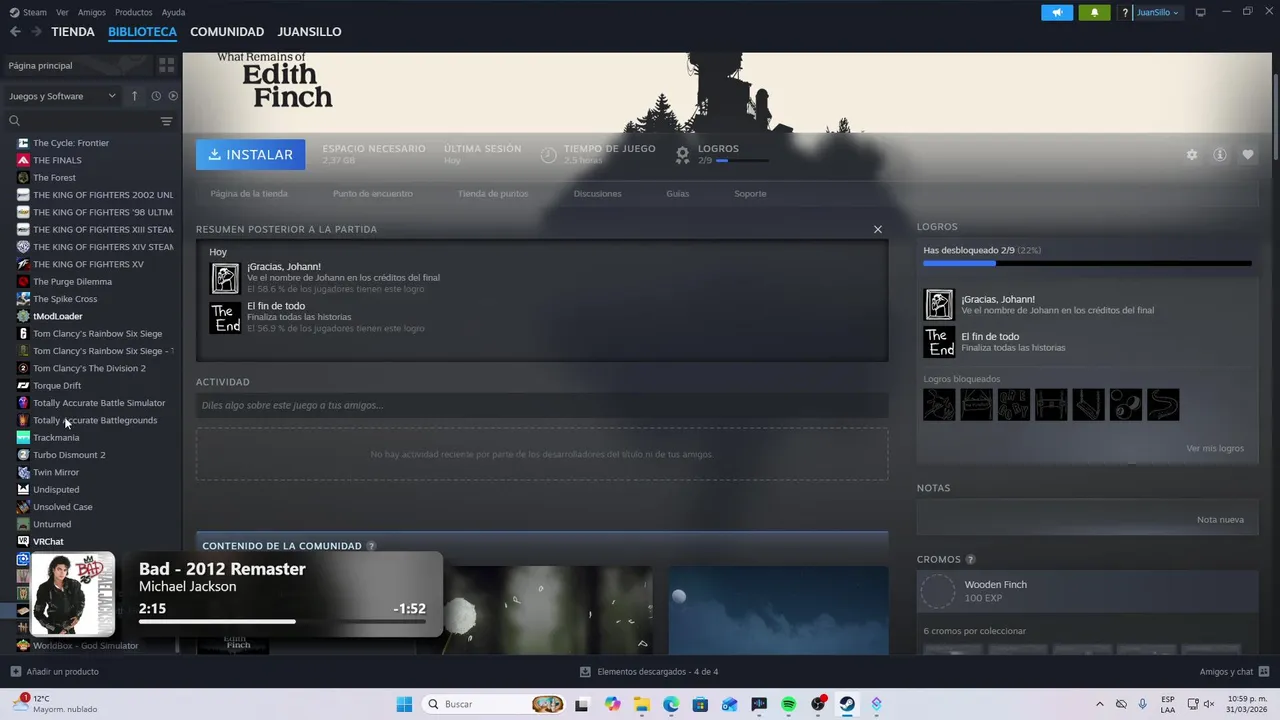Click the blue INSTALAR button
The height and width of the screenshot is (720, 1280).
pyautogui.click(x=250, y=155)
